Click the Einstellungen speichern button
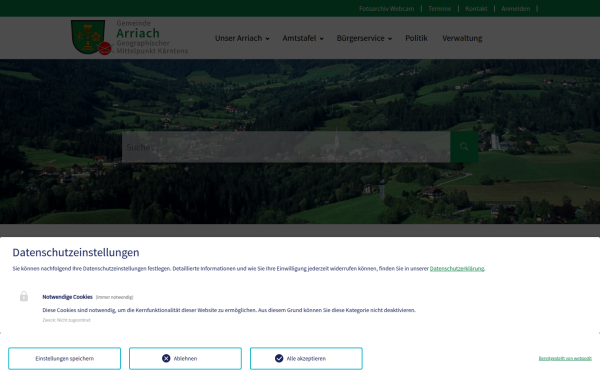Screen dimensions: 600x375 pyautogui.click(x=65, y=359)
